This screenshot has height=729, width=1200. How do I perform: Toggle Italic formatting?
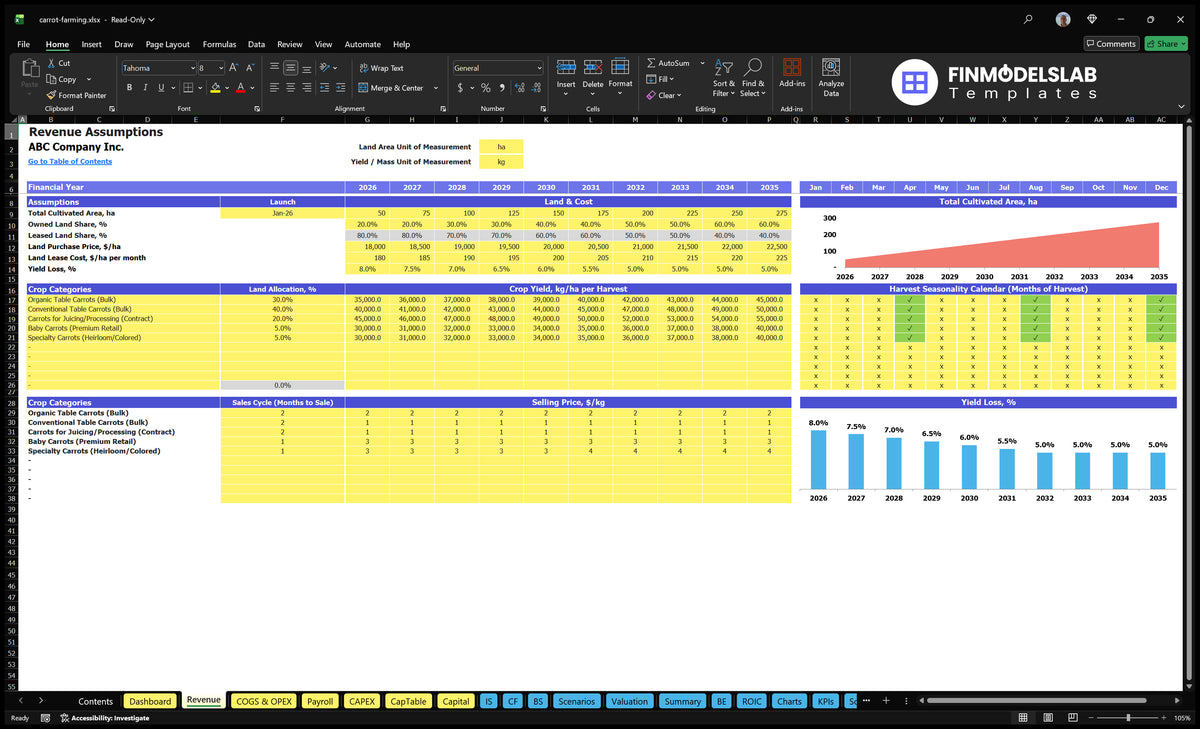[145, 88]
